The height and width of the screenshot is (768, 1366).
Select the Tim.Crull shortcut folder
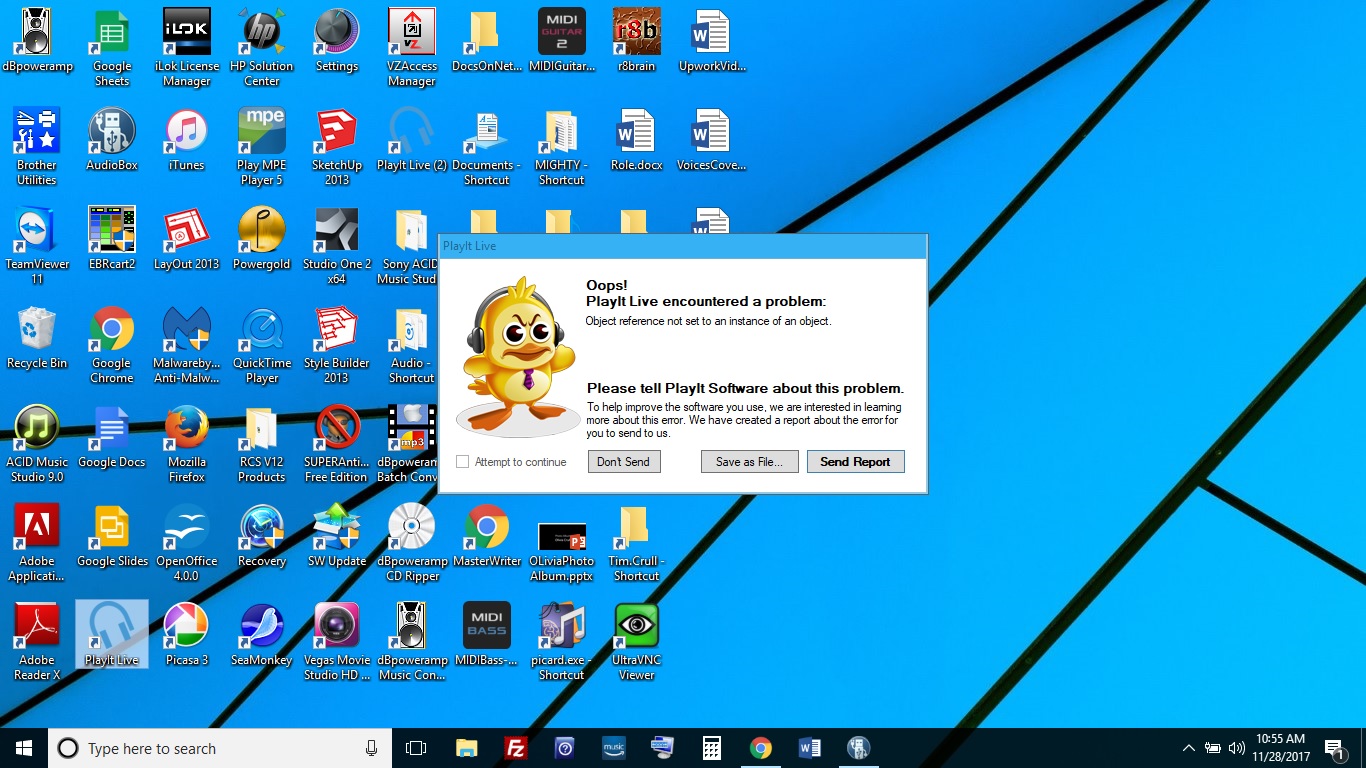[x=637, y=543]
